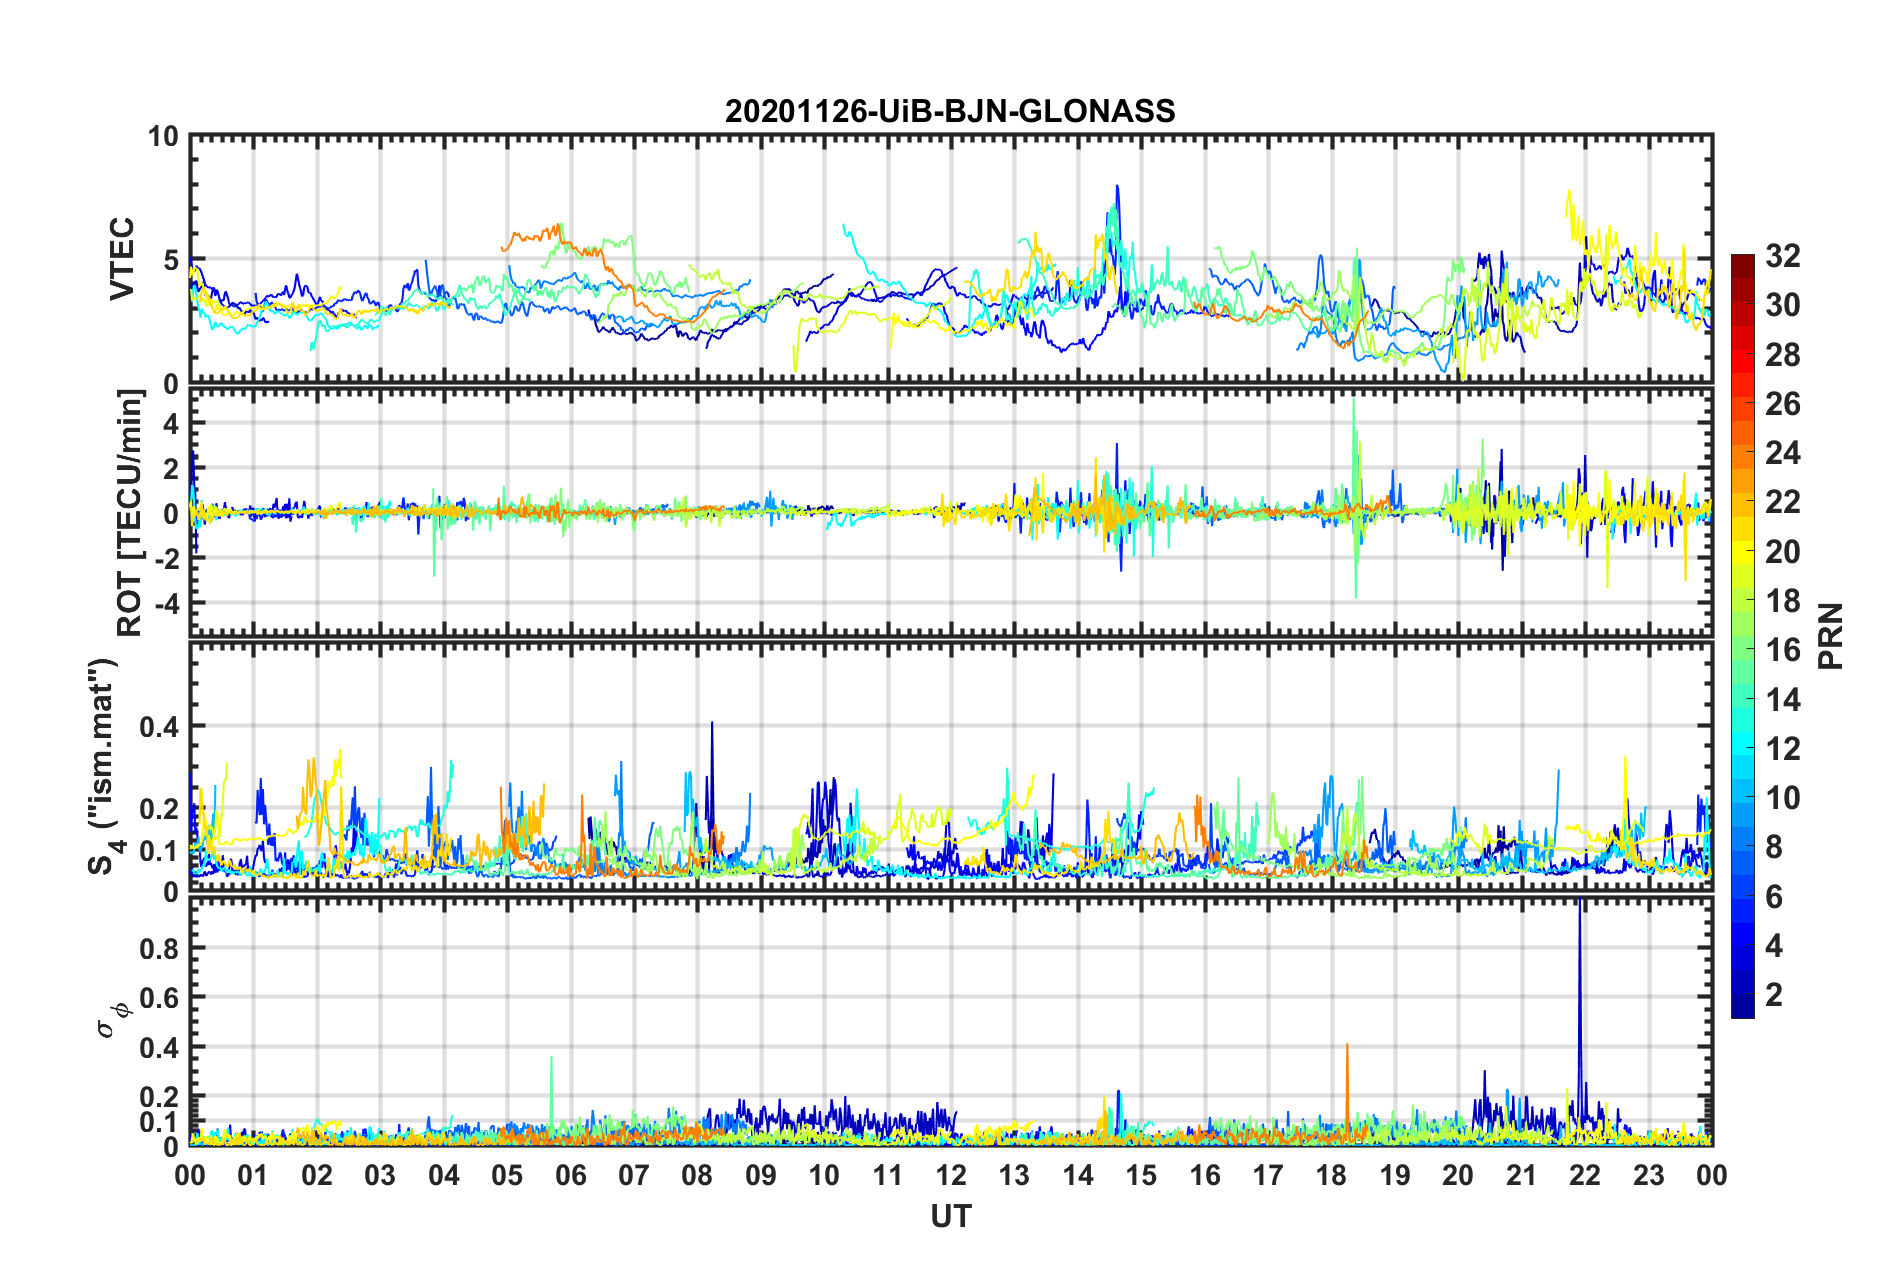Select the UT x-axis label
Image resolution: width=1902 pixels, height=1272 pixels.
950,1216
